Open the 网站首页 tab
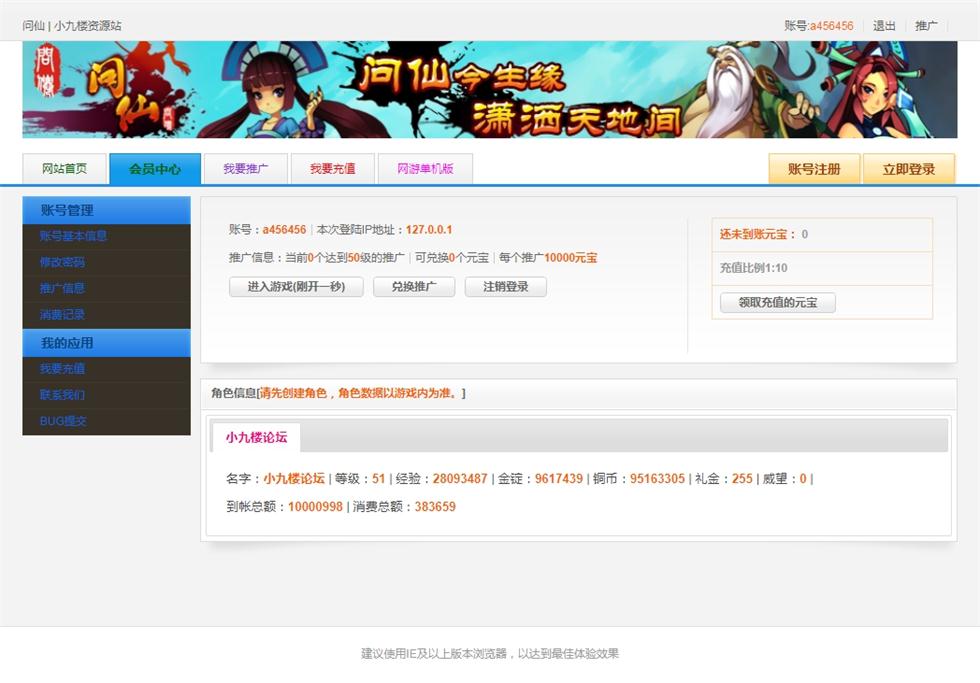 pos(65,169)
